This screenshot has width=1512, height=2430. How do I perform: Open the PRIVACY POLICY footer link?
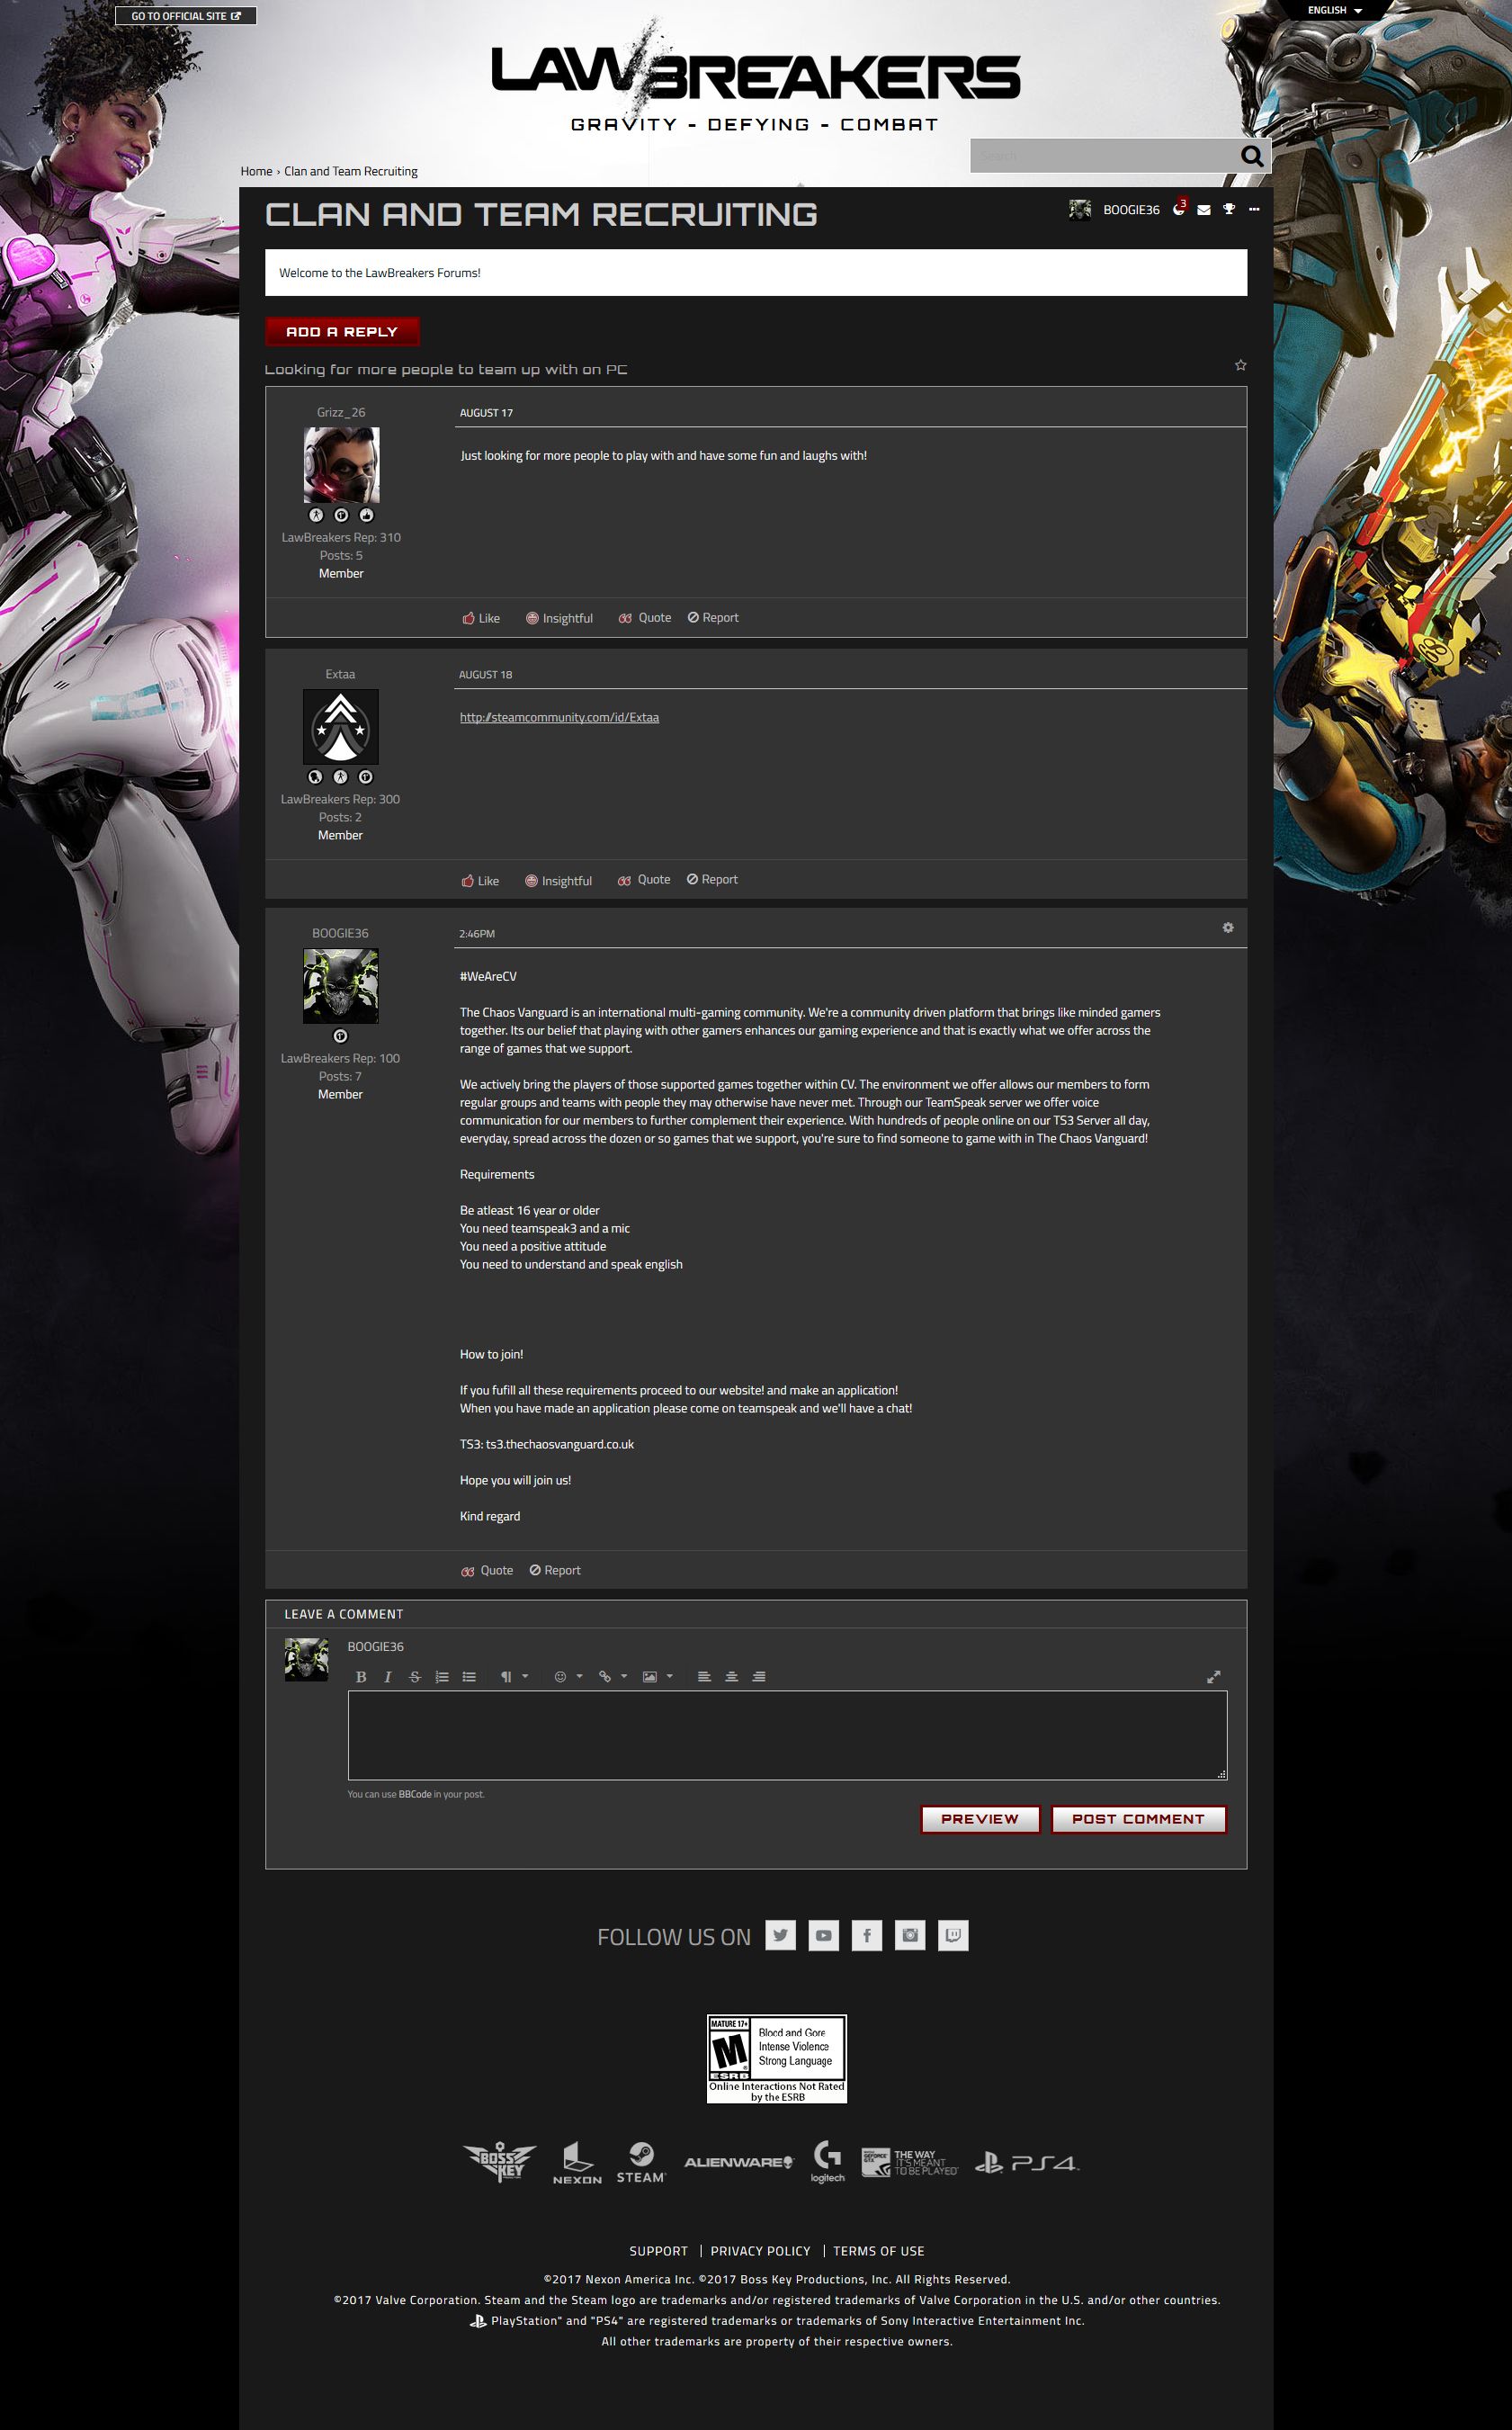(x=760, y=2251)
